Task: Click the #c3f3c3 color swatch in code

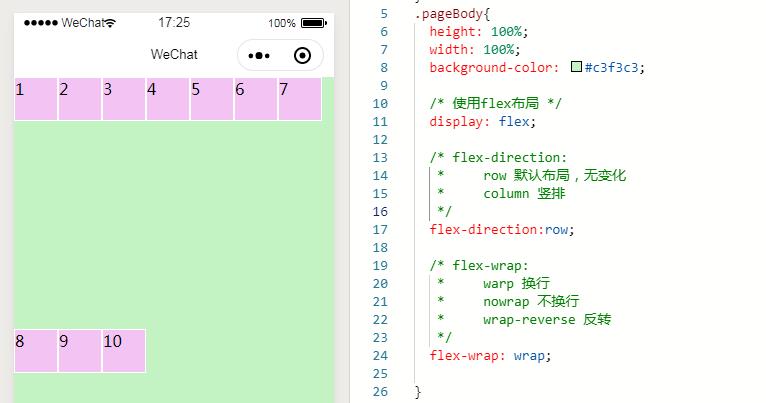Action: [576, 66]
